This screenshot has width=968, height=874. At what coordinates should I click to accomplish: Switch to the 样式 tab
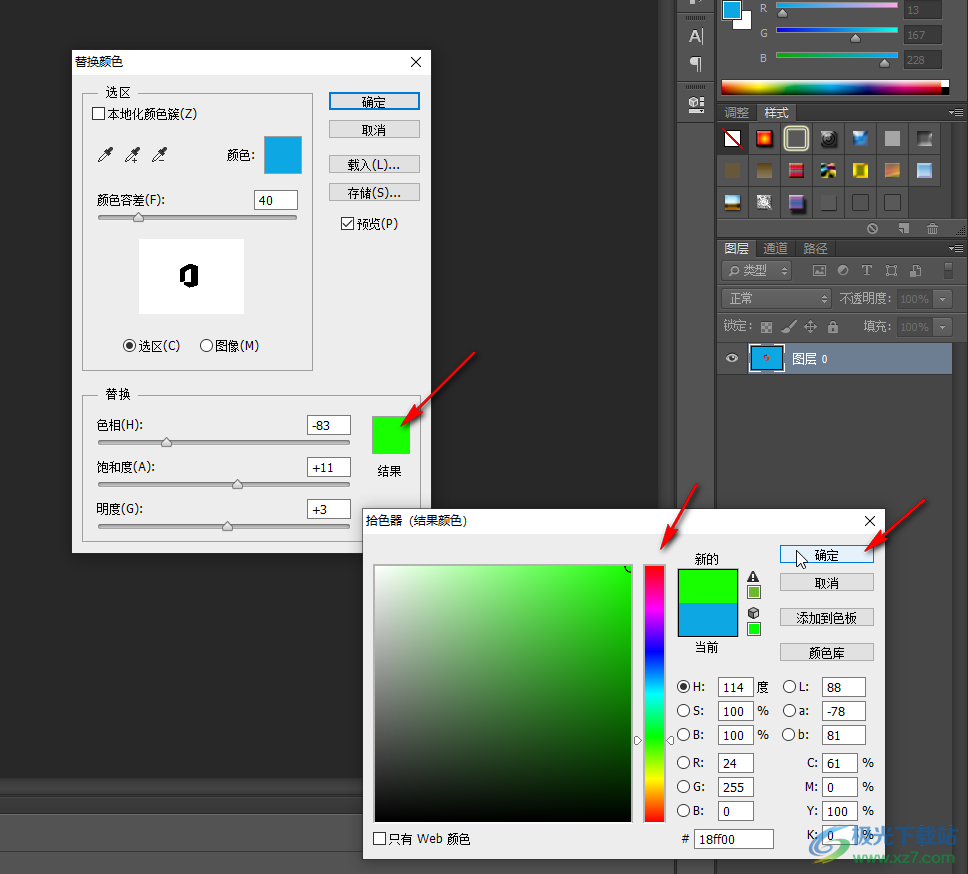(x=776, y=112)
